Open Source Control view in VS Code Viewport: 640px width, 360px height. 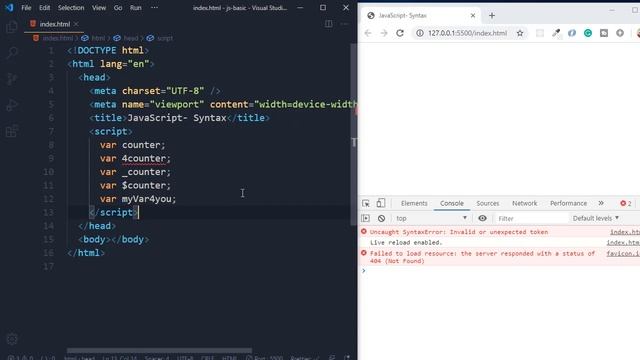(x=12, y=79)
